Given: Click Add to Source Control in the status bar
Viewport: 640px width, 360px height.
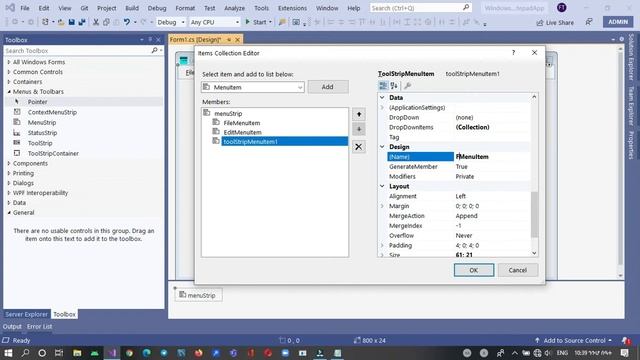Looking at the screenshot, I should (573, 340).
